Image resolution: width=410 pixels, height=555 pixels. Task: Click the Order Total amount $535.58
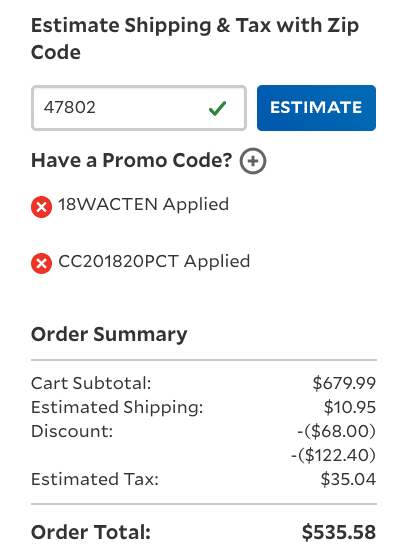(338, 533)
